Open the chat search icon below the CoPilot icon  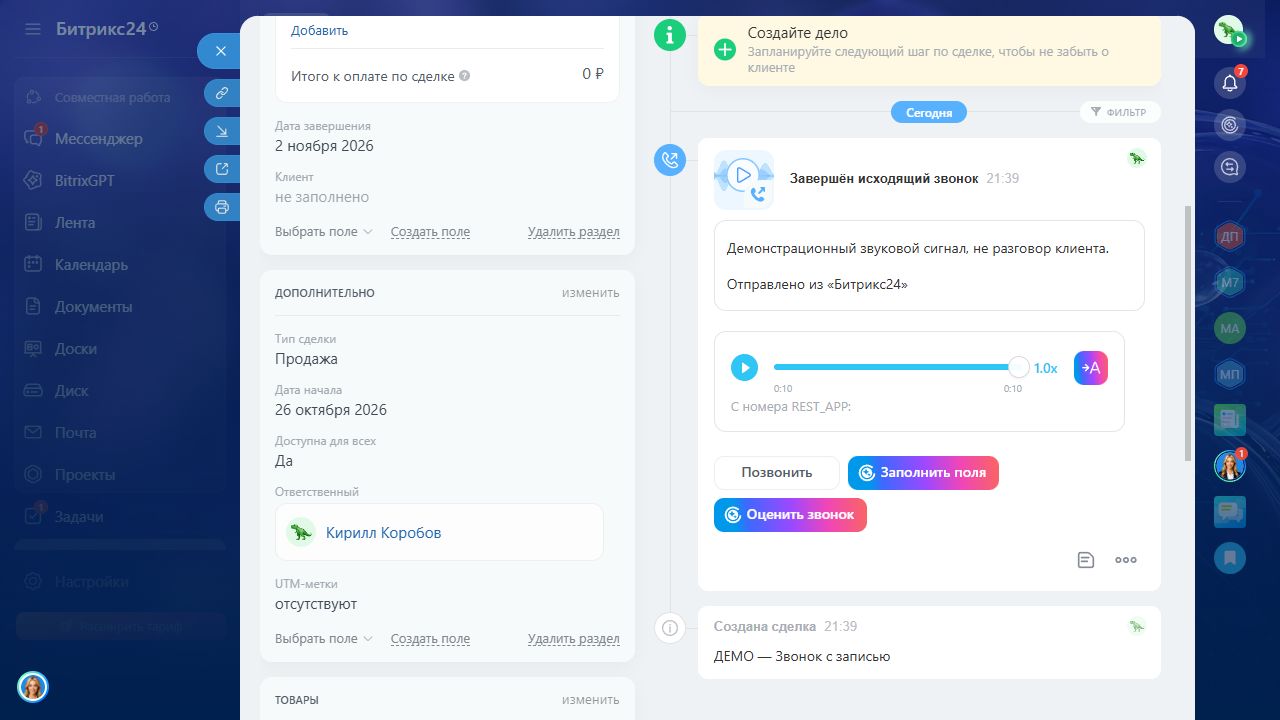click(x=1230, y=167)
